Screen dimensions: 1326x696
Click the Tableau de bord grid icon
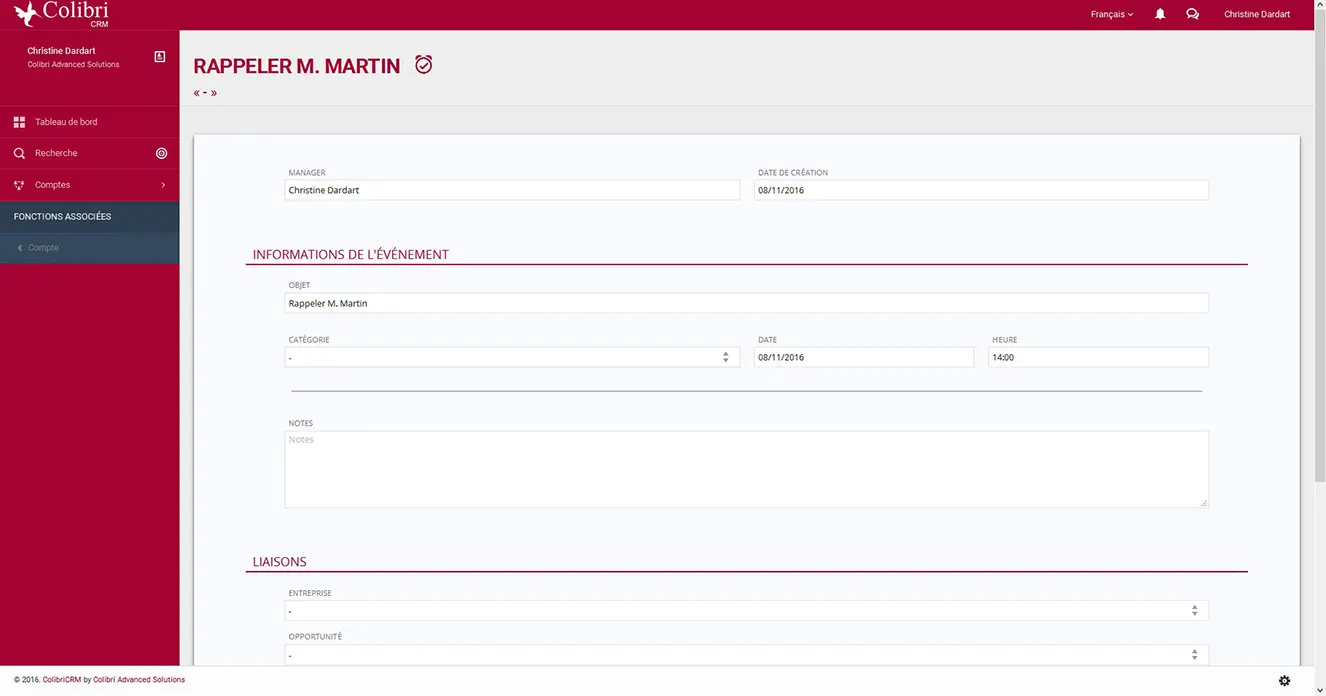[19, 122]
